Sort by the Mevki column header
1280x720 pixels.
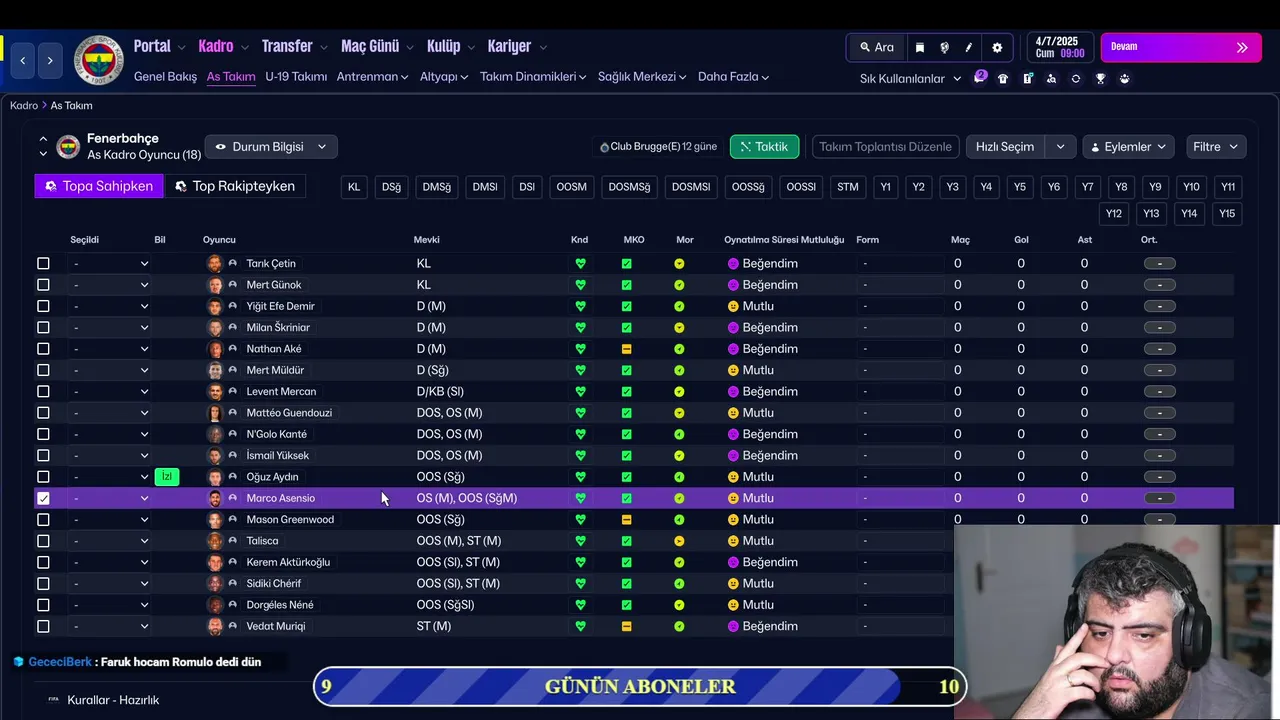point(427,240)
